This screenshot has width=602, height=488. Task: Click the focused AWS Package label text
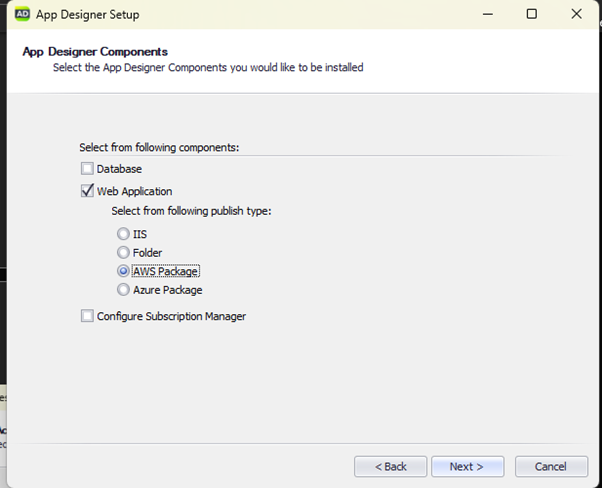[165, 271]
